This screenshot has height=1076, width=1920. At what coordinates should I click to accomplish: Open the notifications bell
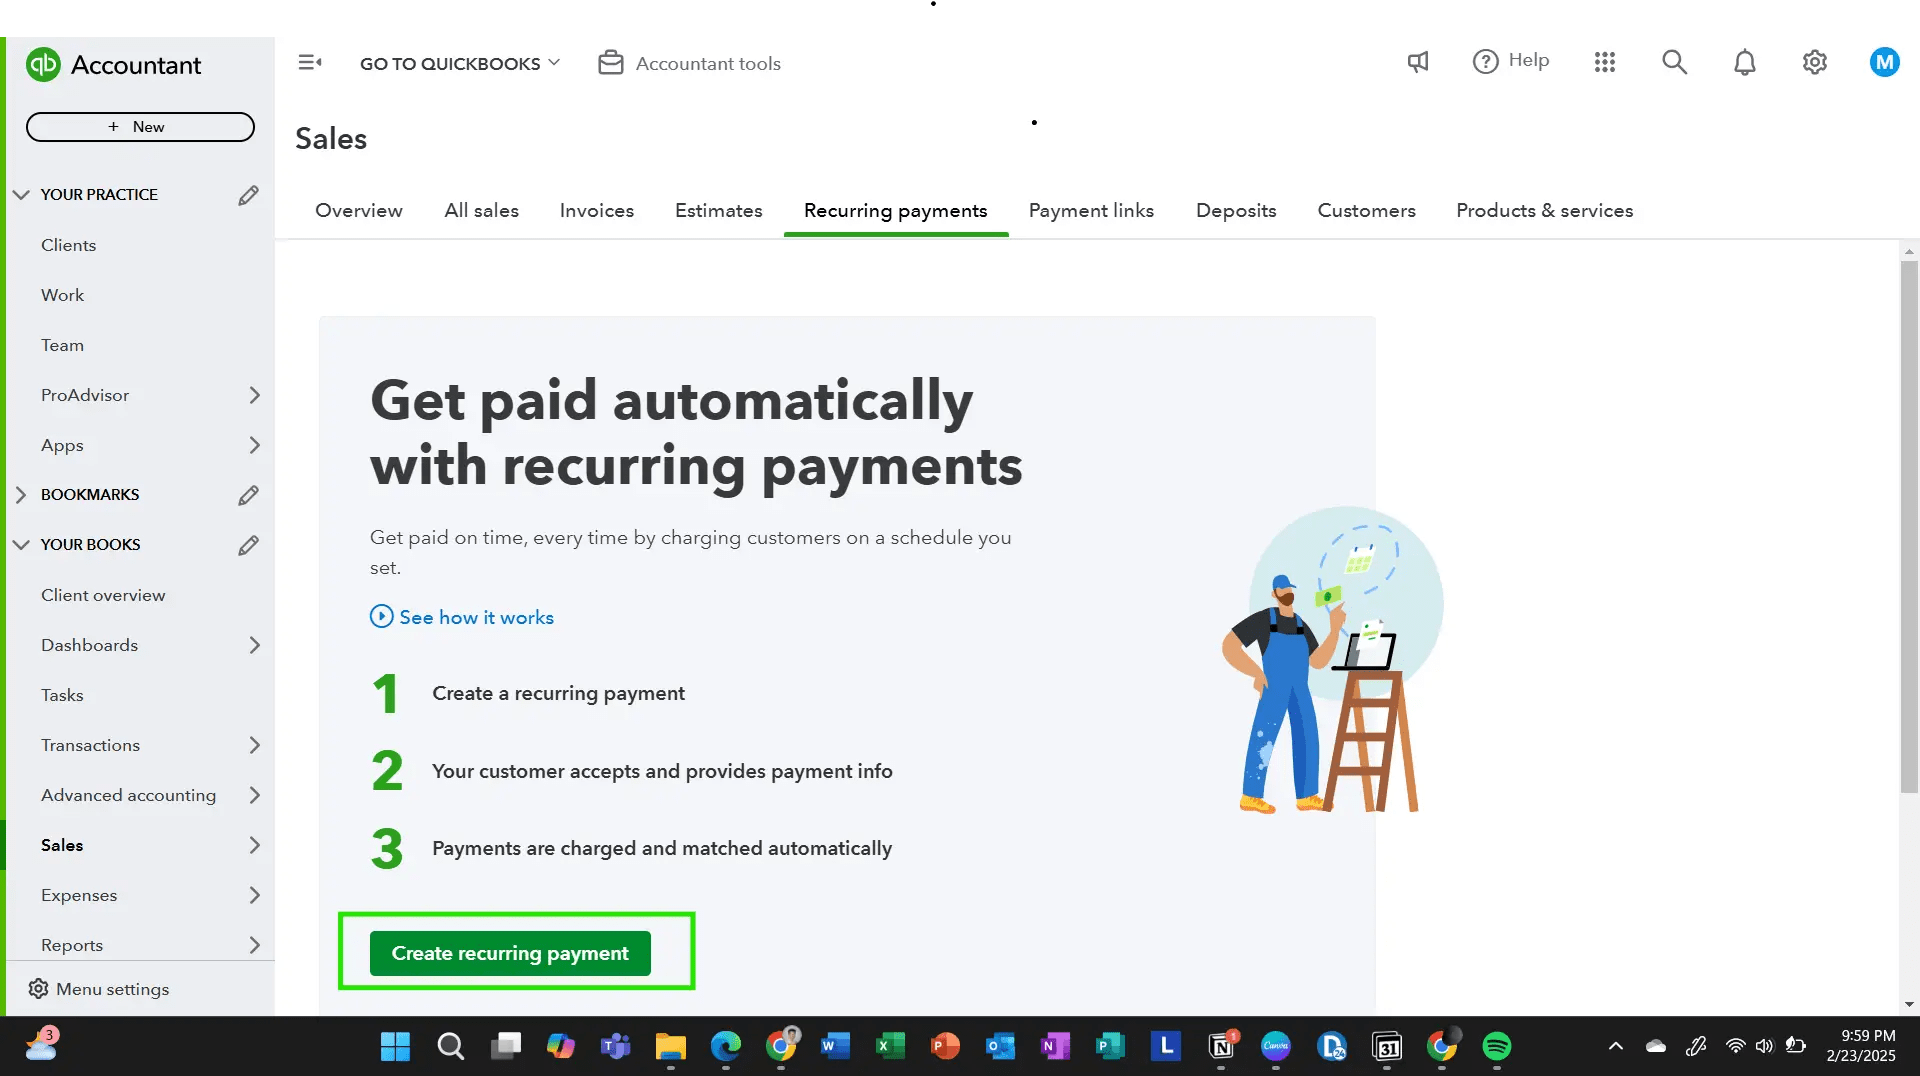click(x=1745, y=62)
